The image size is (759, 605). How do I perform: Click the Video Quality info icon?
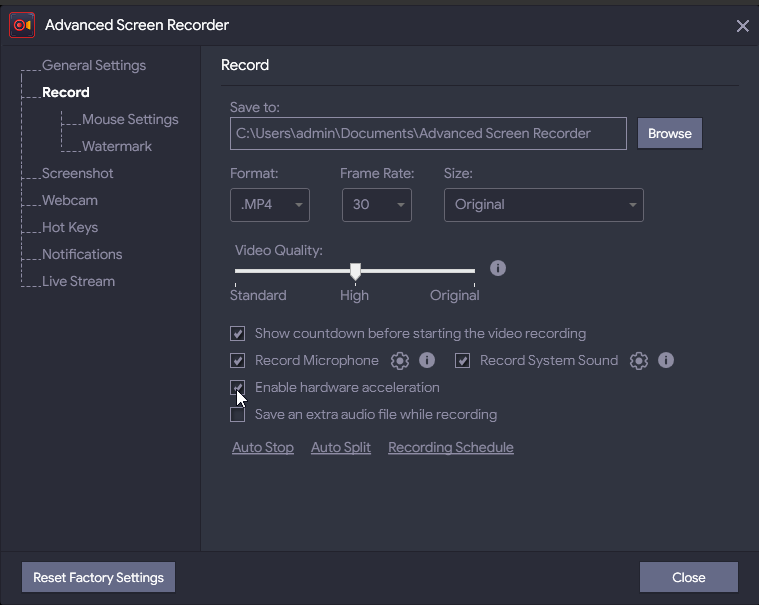(x=498, y=268)
